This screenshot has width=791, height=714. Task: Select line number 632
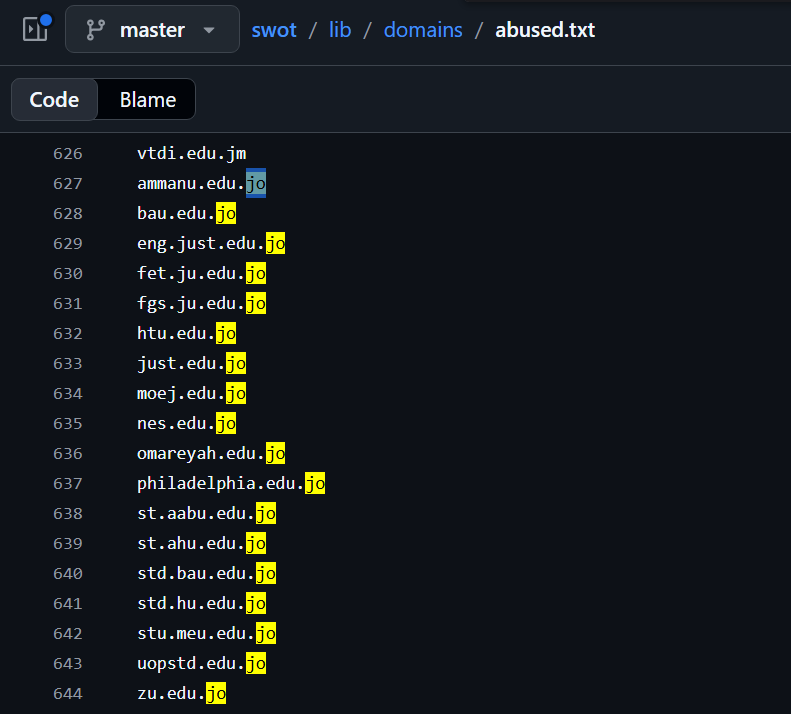click(x=68, y=334)
